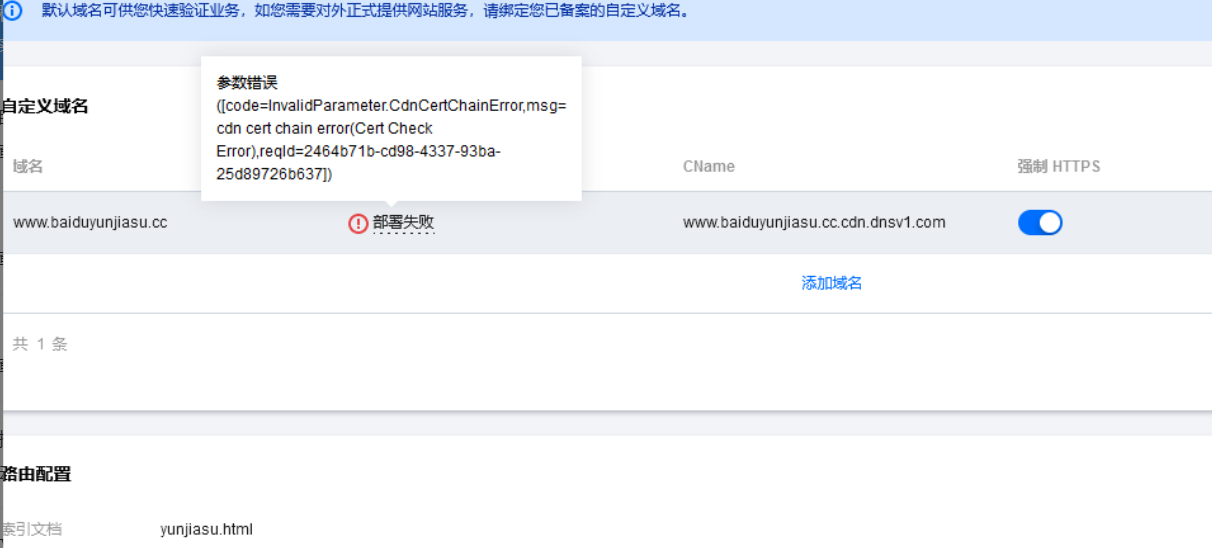Click the 共 1 条 record count

40,344
